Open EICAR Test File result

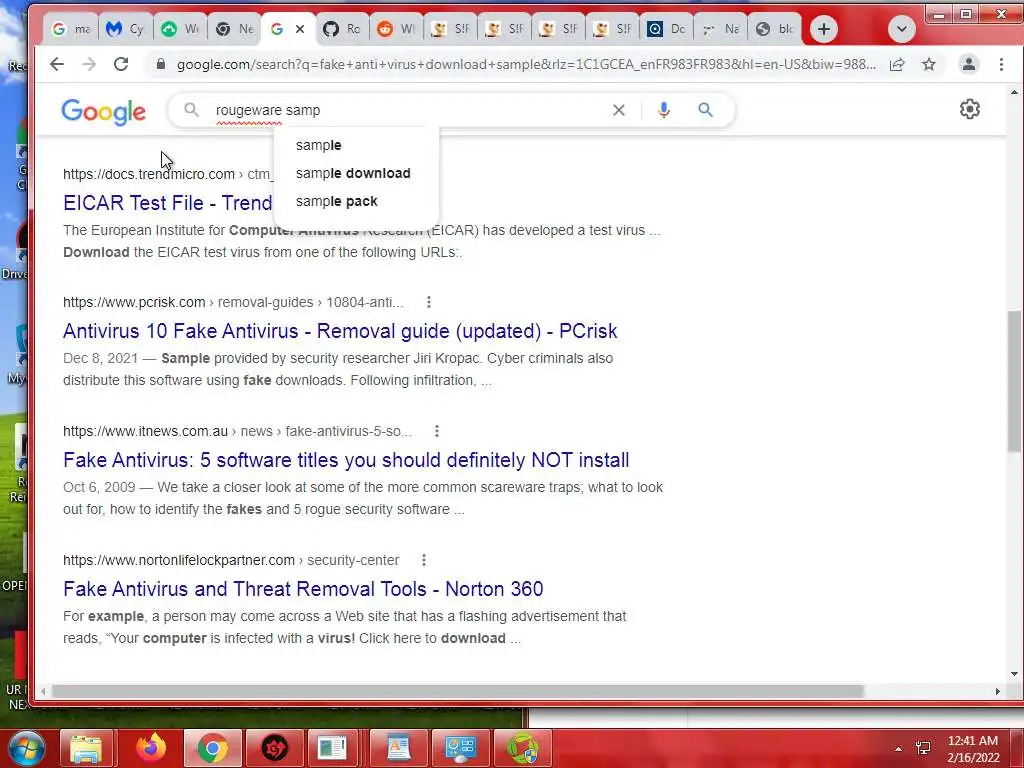tap(167, 202)
